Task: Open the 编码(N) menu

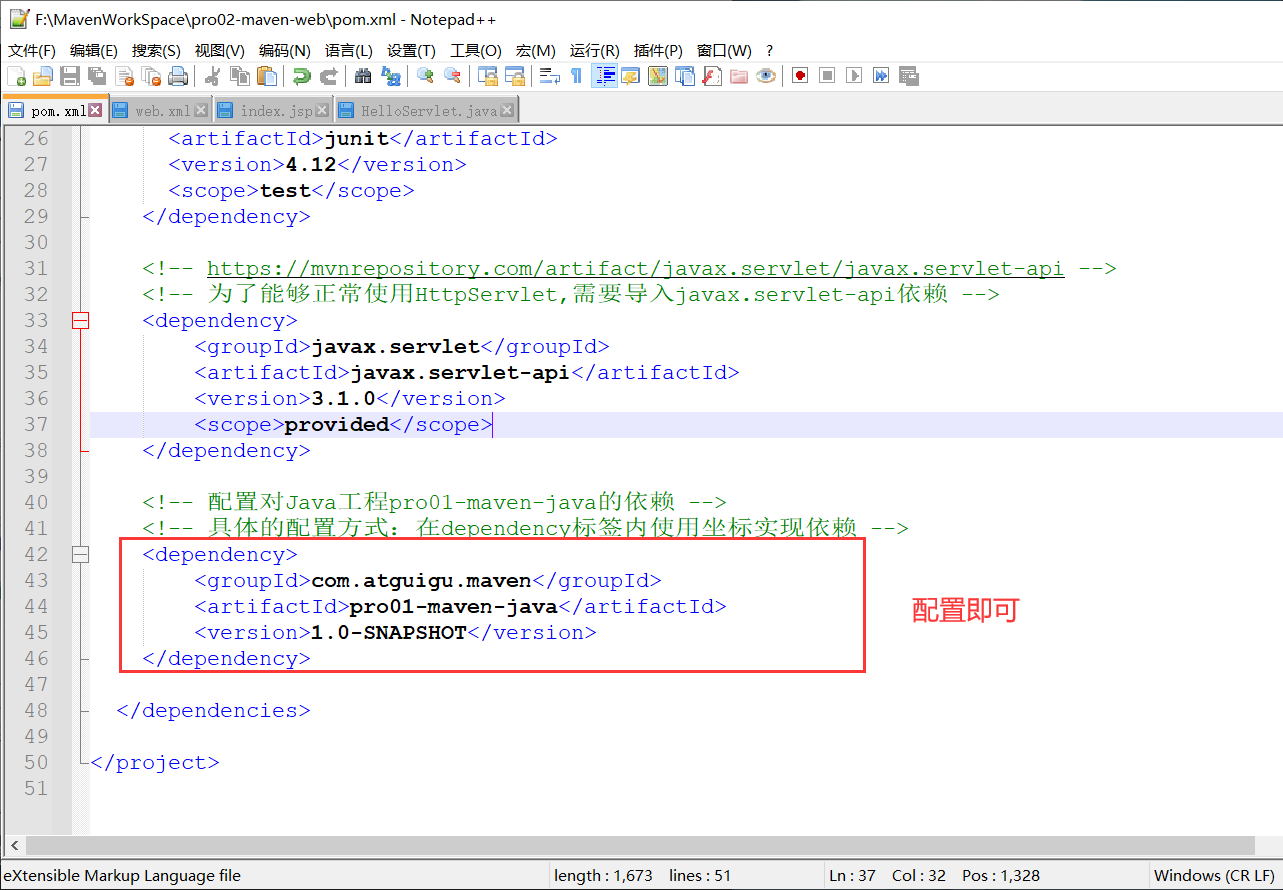Action: pos(285,50)
